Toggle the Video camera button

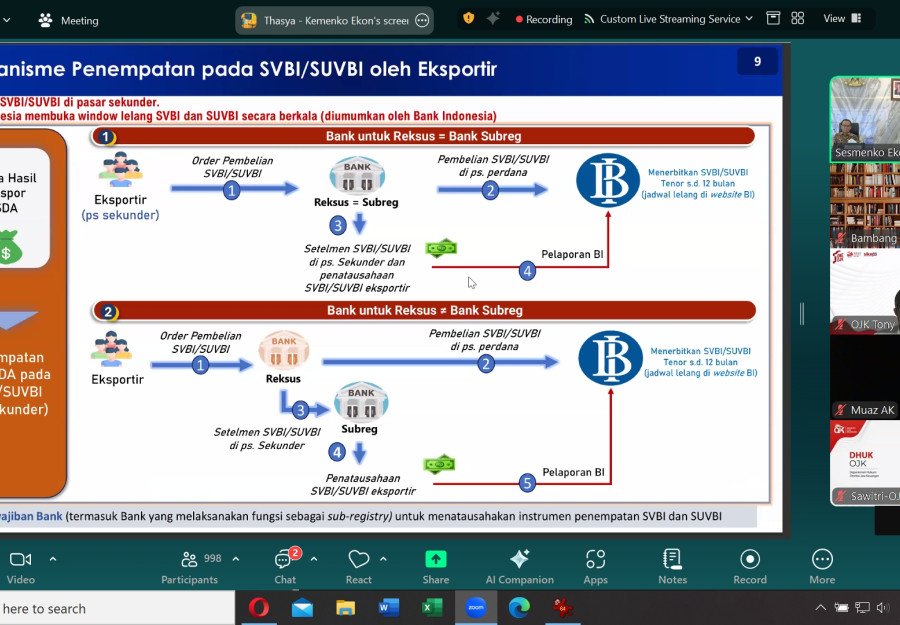click(x=21, y=566)
